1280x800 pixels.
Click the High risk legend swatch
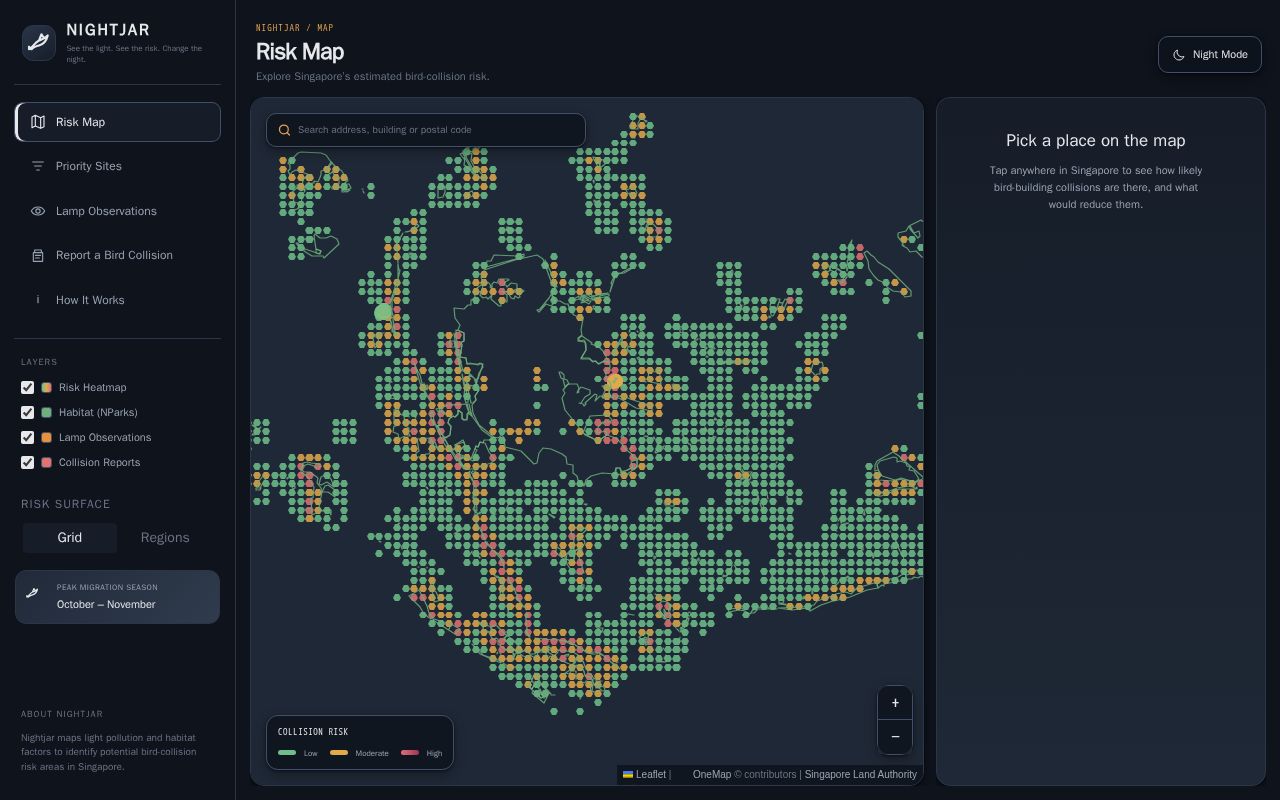410,753
